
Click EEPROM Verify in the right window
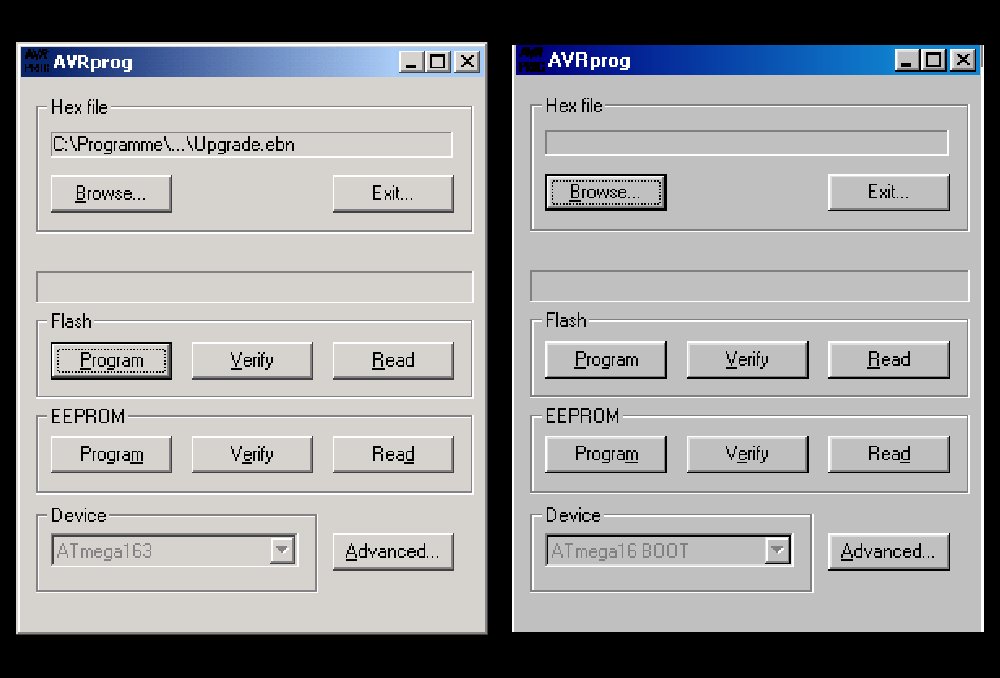point(747,454)
